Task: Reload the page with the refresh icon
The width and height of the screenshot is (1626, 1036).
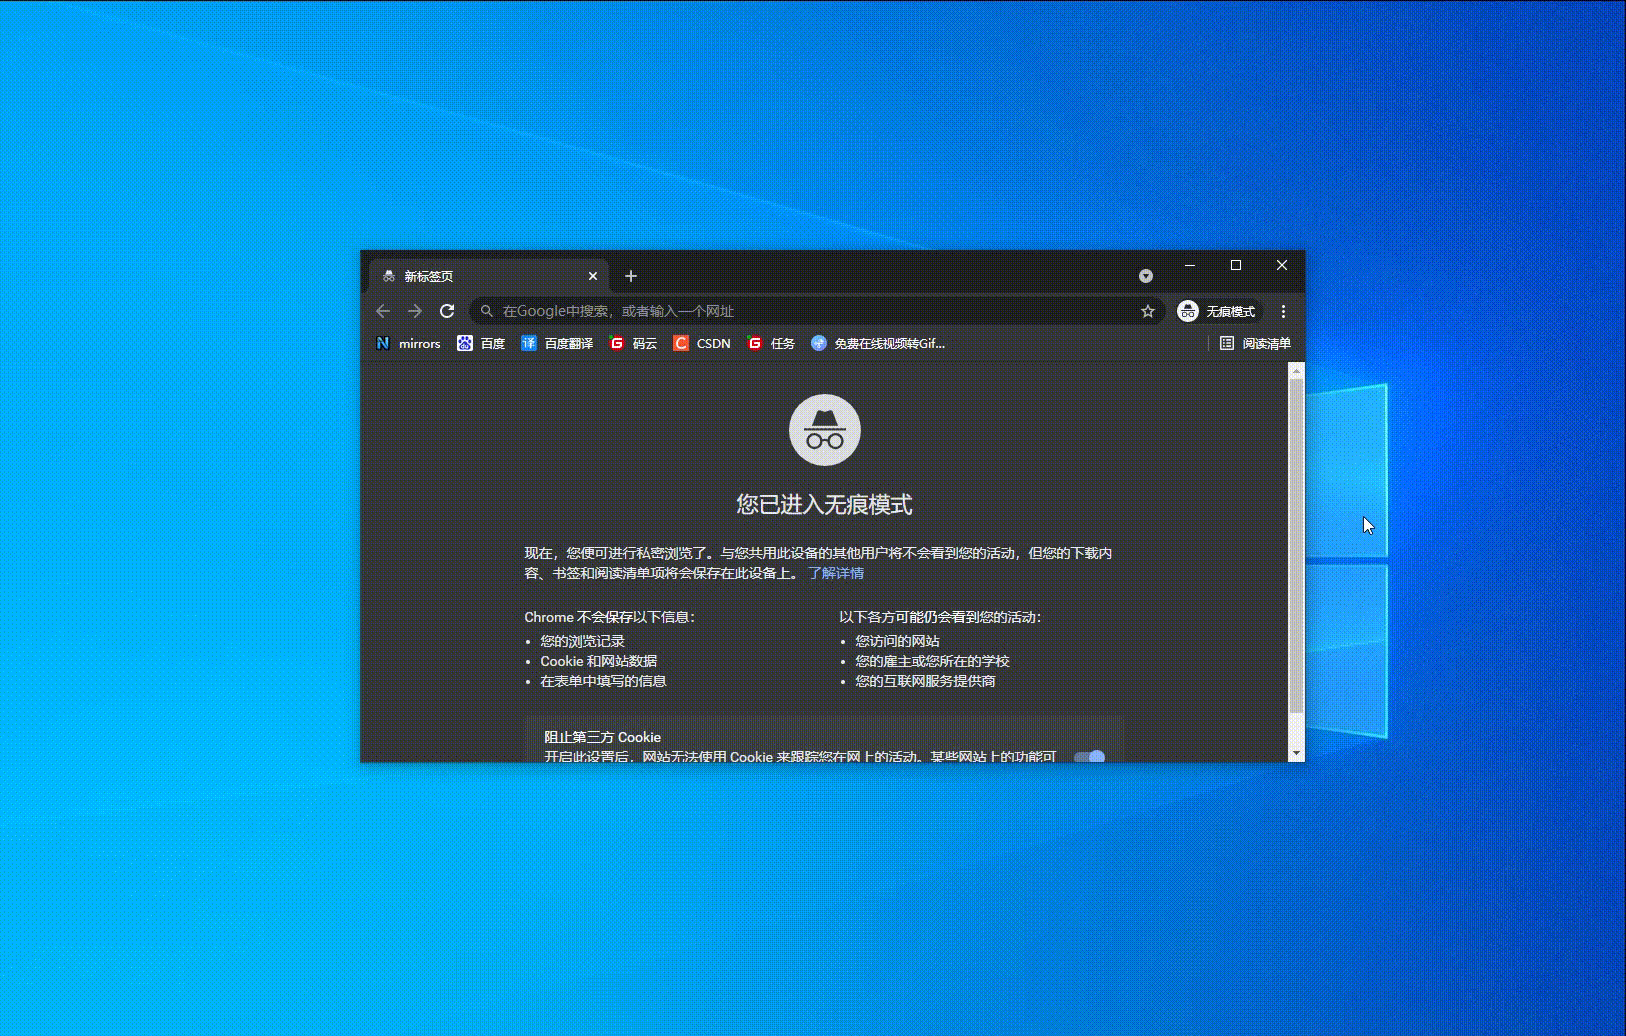Action: point(447,311)
